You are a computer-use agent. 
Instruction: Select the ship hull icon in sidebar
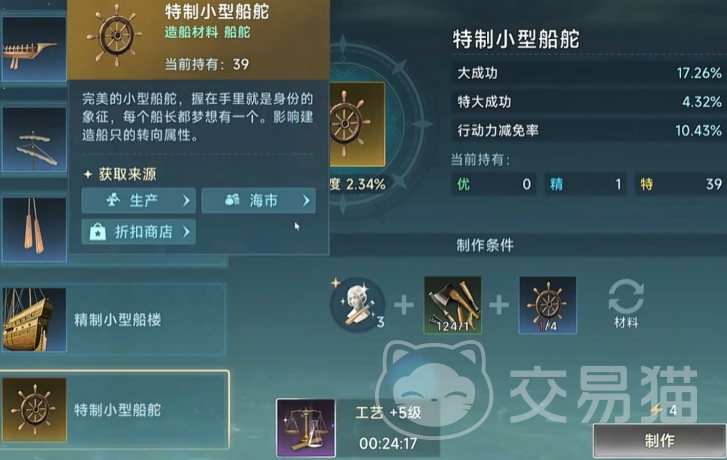(34, 49)
